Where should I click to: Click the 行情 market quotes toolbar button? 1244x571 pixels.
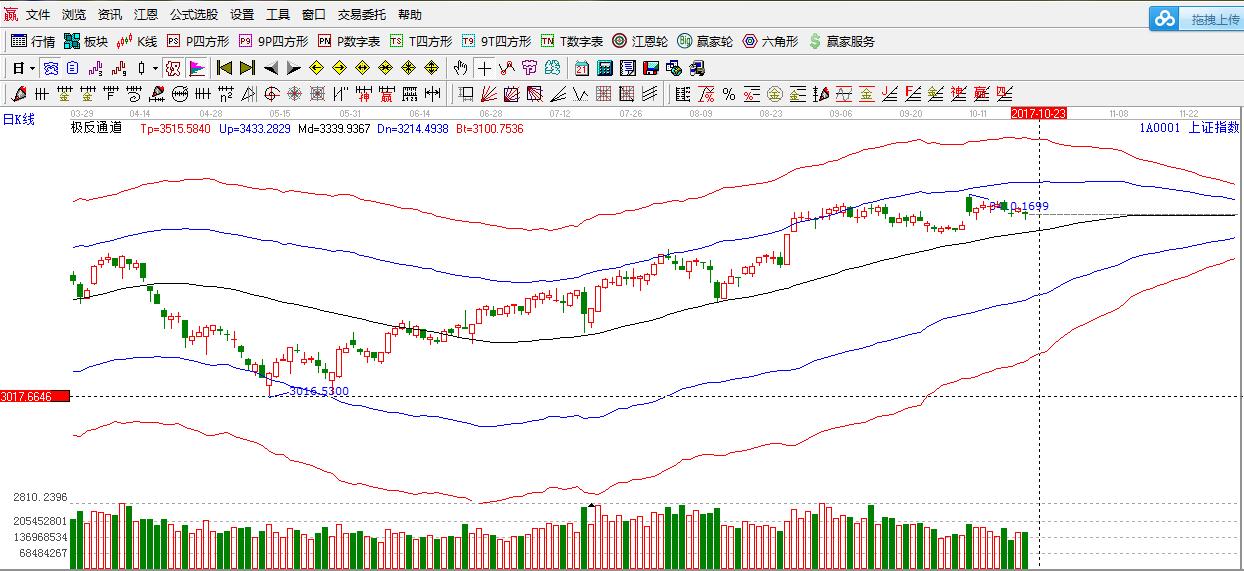coord(33,41)
